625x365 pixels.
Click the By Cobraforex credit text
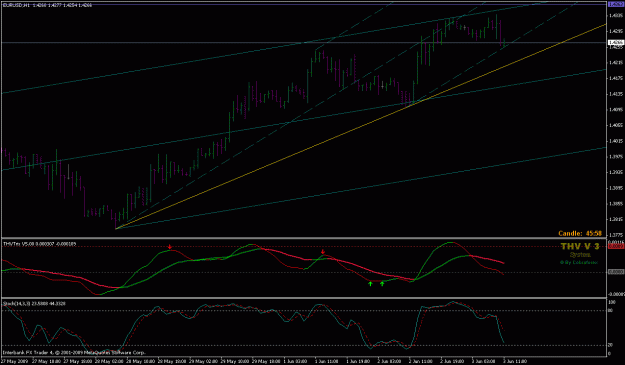point(579,263)
